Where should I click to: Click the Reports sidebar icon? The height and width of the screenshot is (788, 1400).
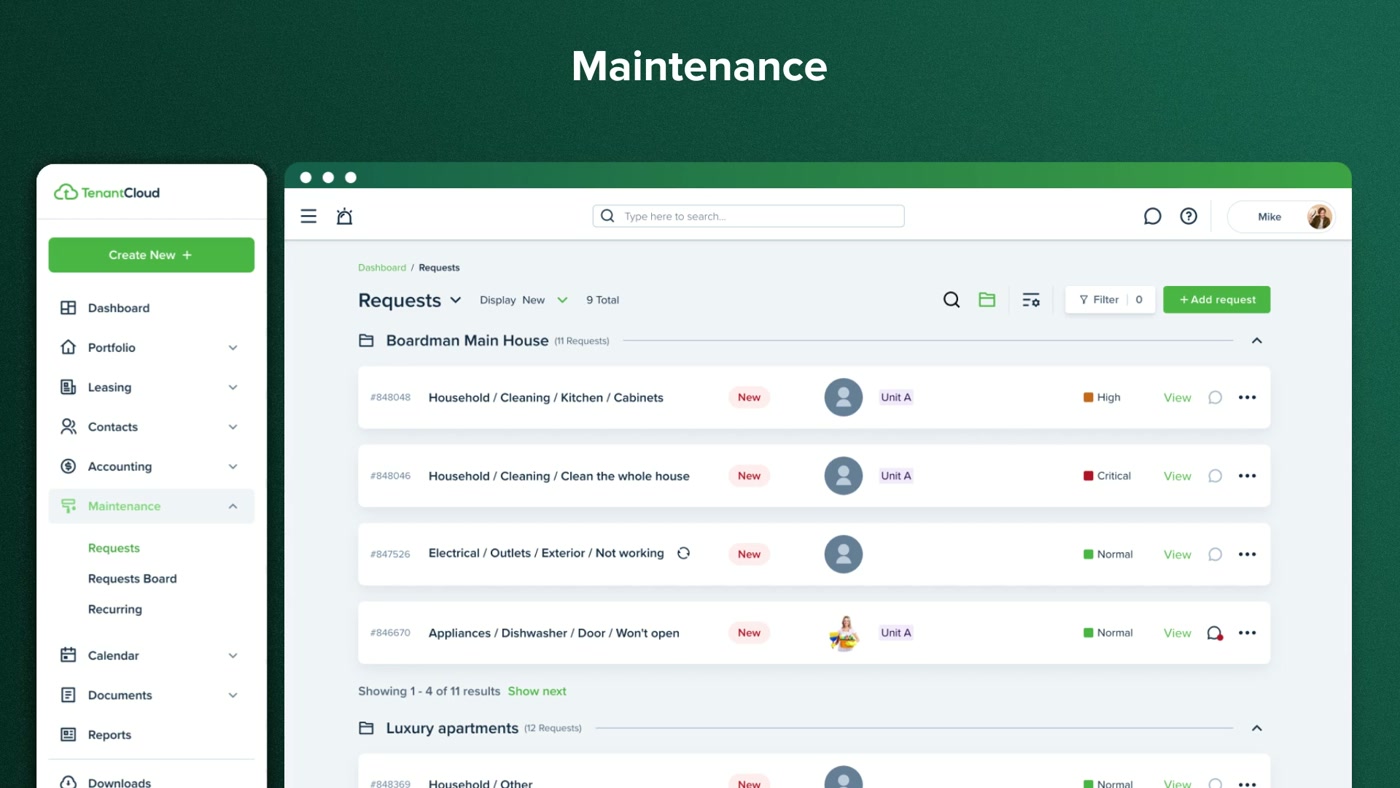tap(68, 735)
